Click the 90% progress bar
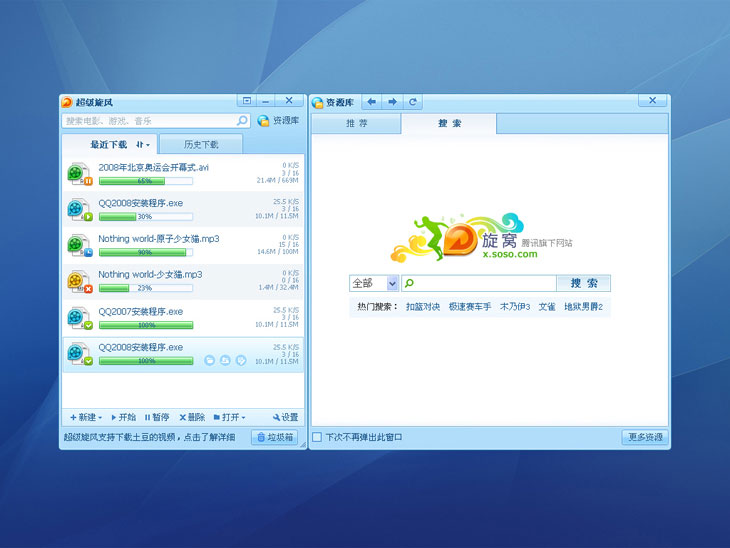This screenshot has height=548, width=730. point(146,252)
